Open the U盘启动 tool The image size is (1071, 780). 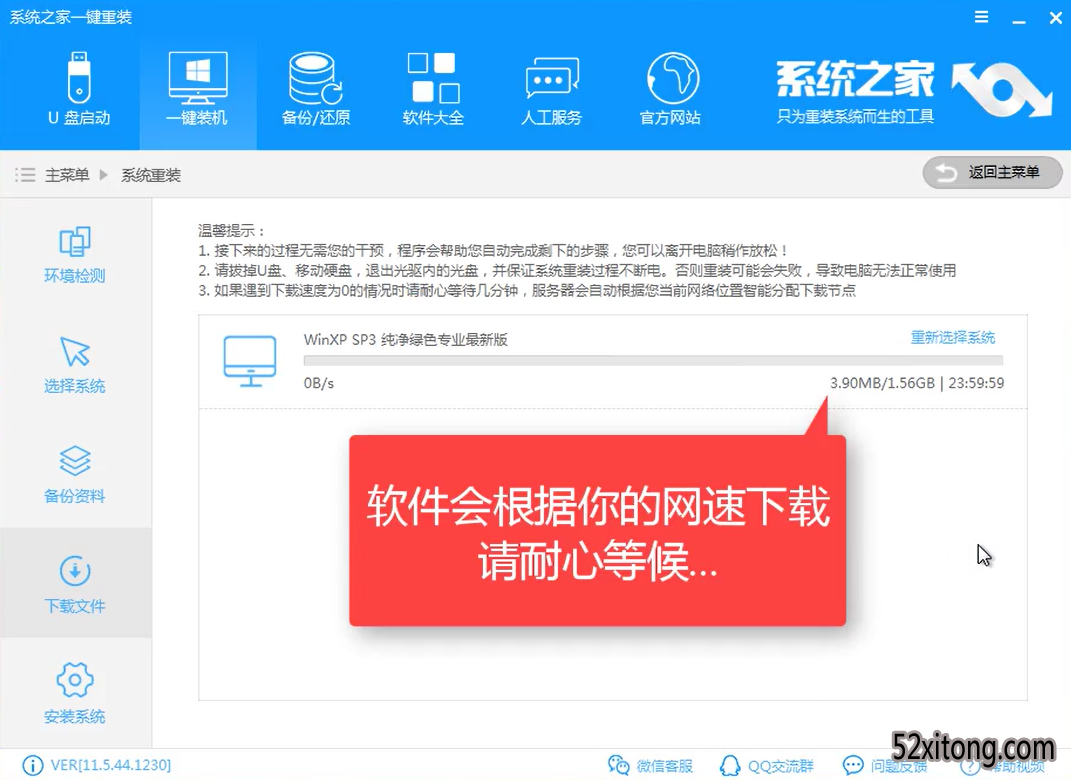[x=79, y=89]
